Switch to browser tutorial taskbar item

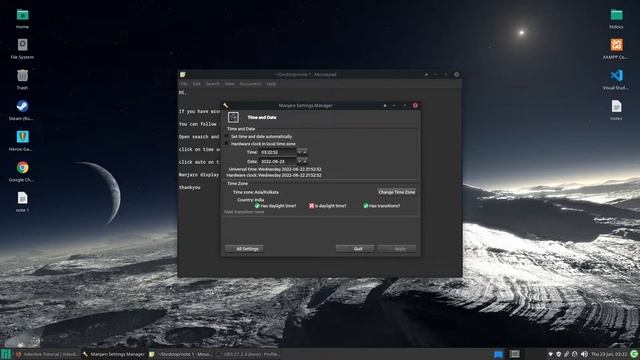(x=47, y=354)
